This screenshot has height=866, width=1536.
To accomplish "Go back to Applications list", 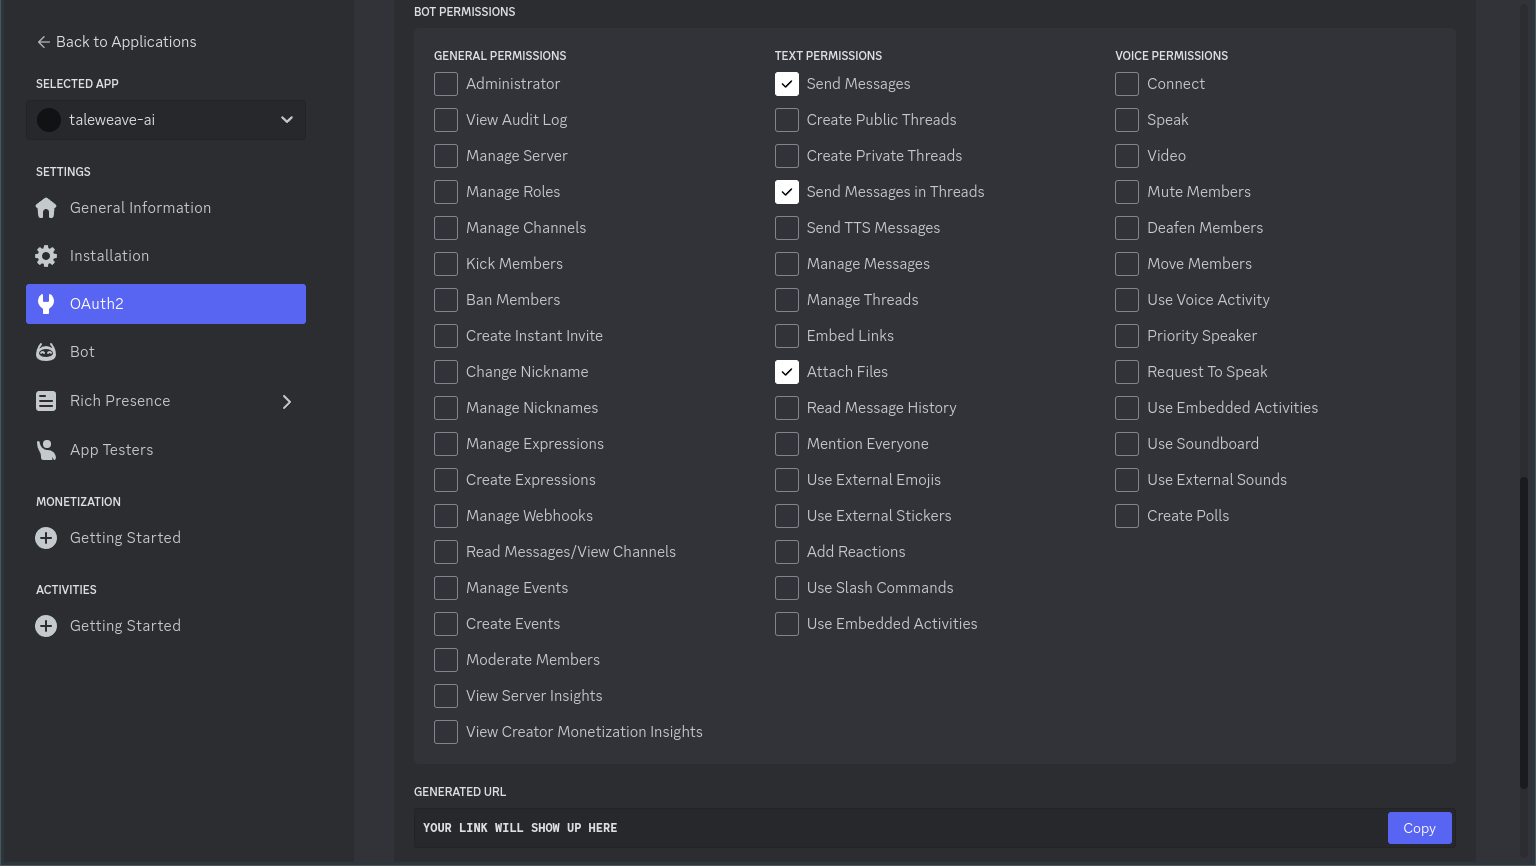I will [116, 42].
